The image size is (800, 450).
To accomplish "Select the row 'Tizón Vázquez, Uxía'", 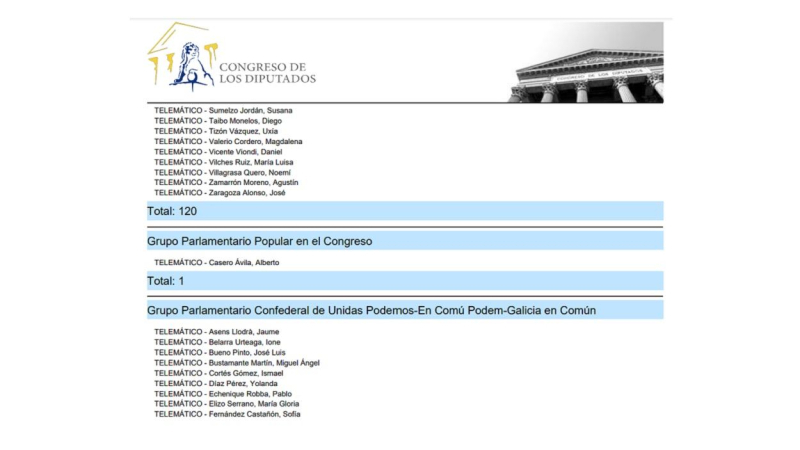I will tap(216, 131).
